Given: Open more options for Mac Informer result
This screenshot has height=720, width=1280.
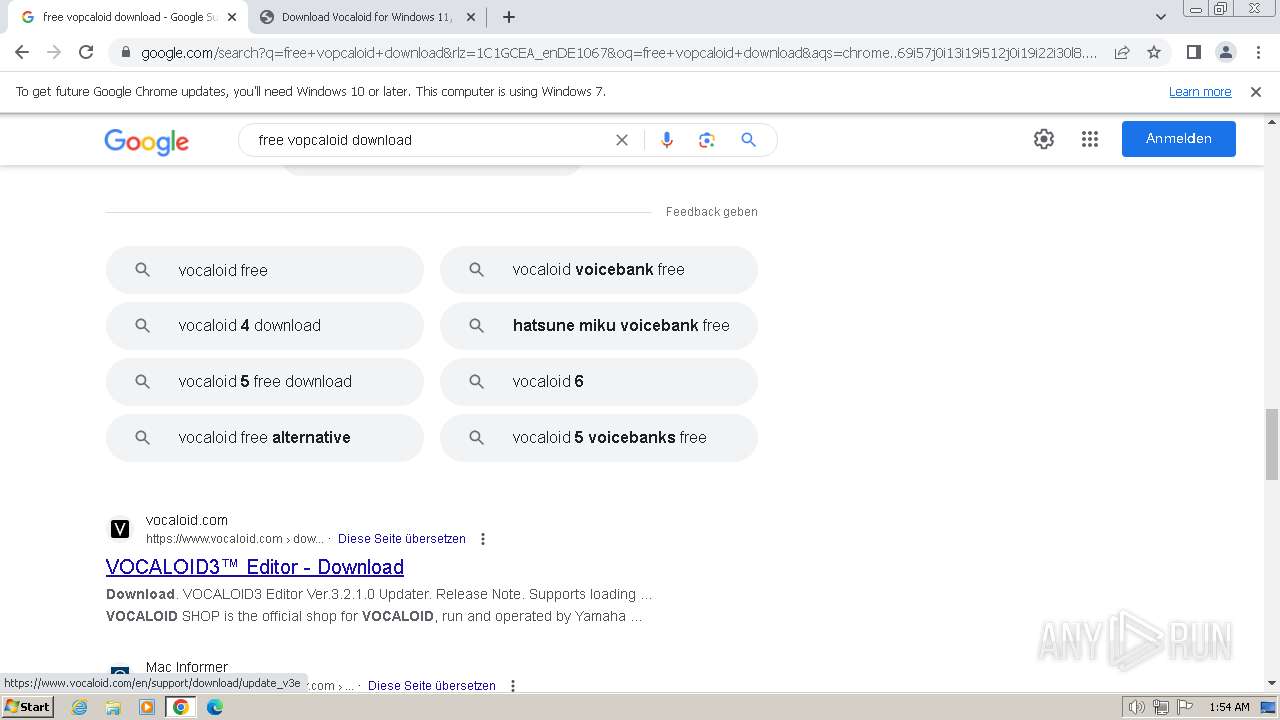Looking at the screenshot, I should click(513, 686).
